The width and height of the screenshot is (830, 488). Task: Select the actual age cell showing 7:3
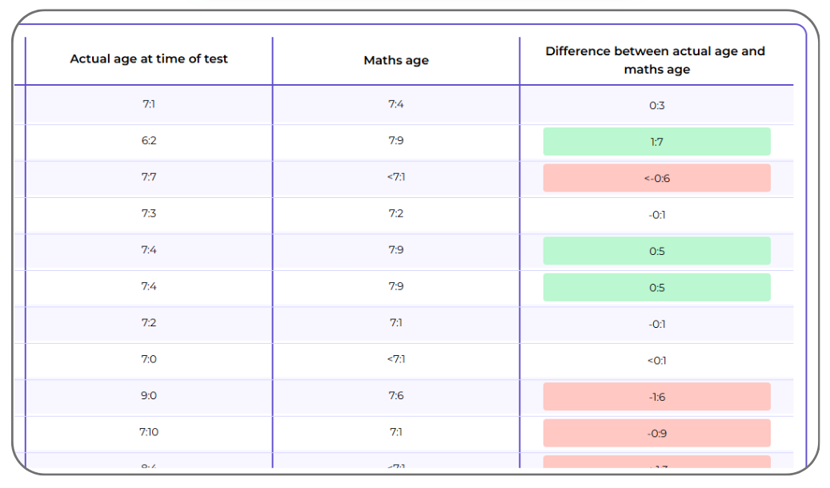(149, 214)
